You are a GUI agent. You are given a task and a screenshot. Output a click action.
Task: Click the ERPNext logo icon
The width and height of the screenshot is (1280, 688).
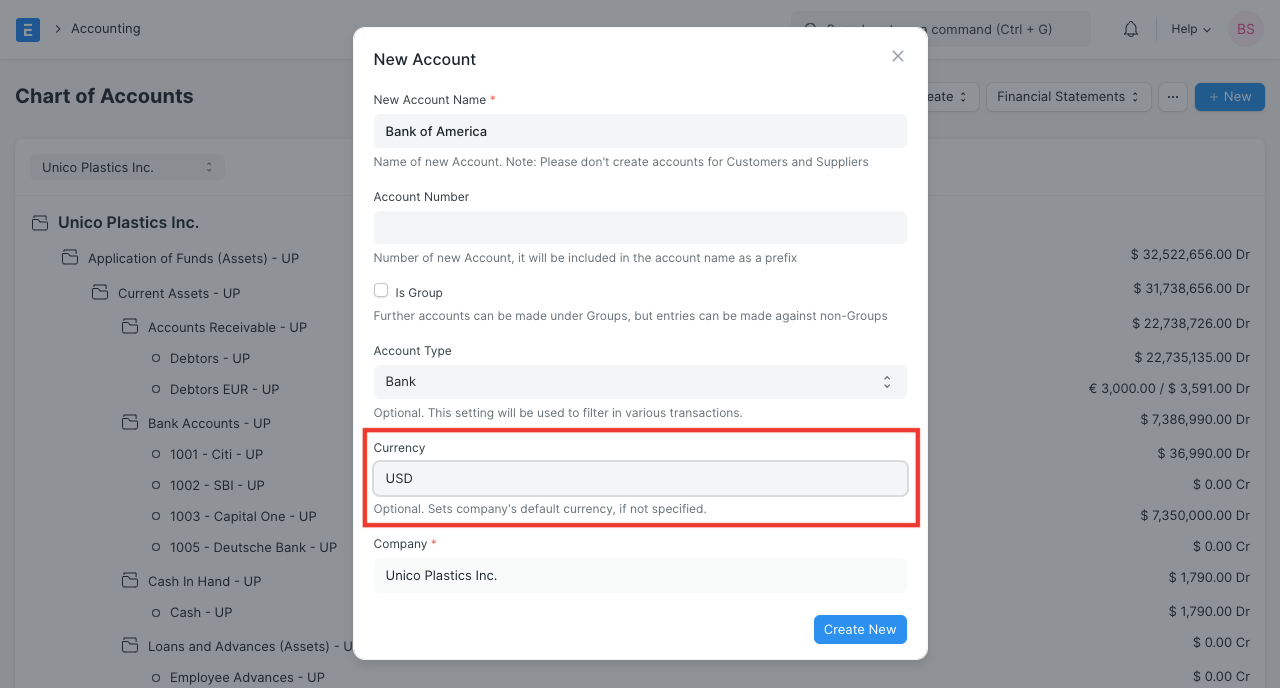pos(27,29)
